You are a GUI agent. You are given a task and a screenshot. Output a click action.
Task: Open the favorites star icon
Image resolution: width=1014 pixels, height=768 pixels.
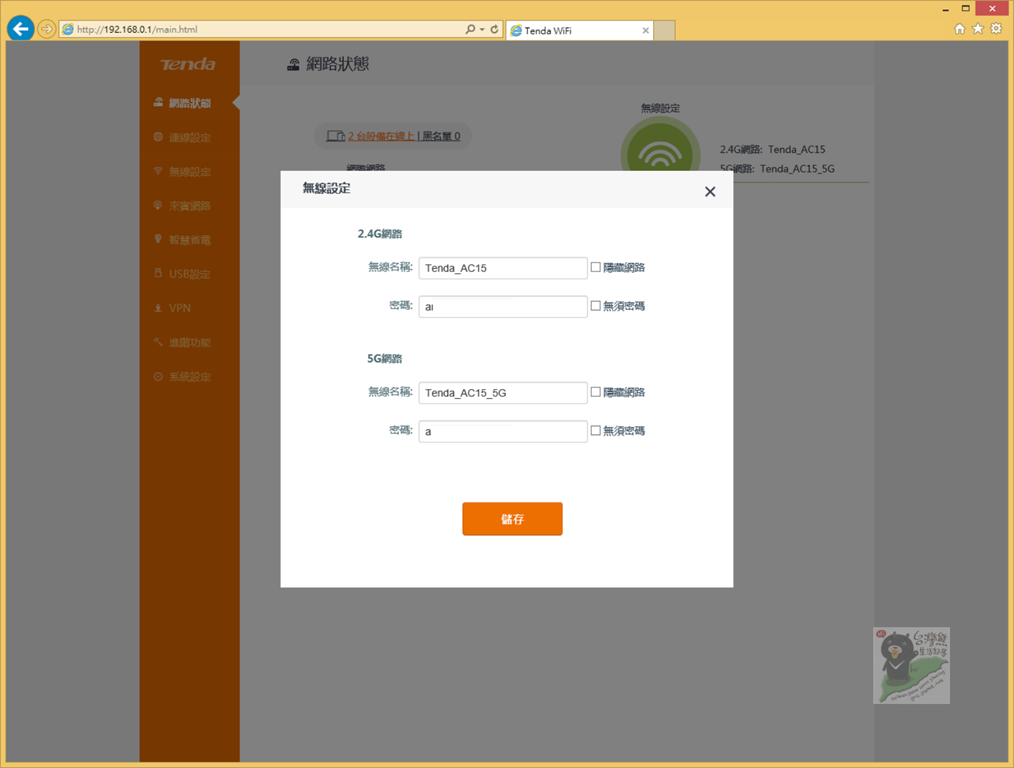(x=978, y=28)
